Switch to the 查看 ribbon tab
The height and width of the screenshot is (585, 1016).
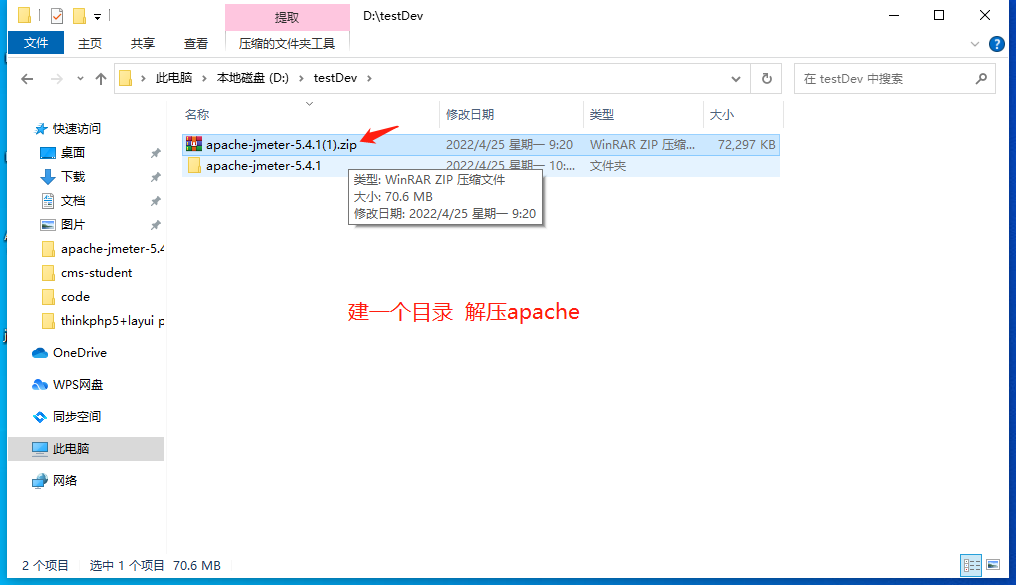point(196,43)
